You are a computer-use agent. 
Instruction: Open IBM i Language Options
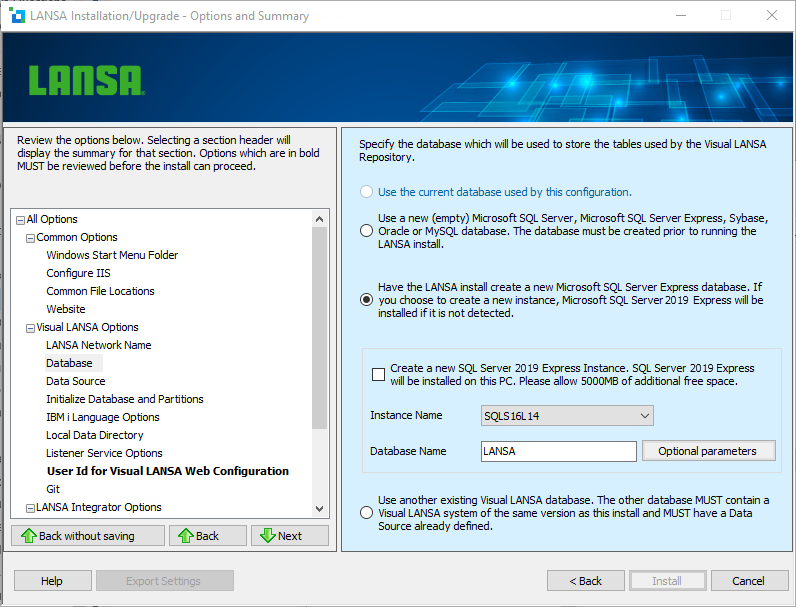tap(103, 417)
